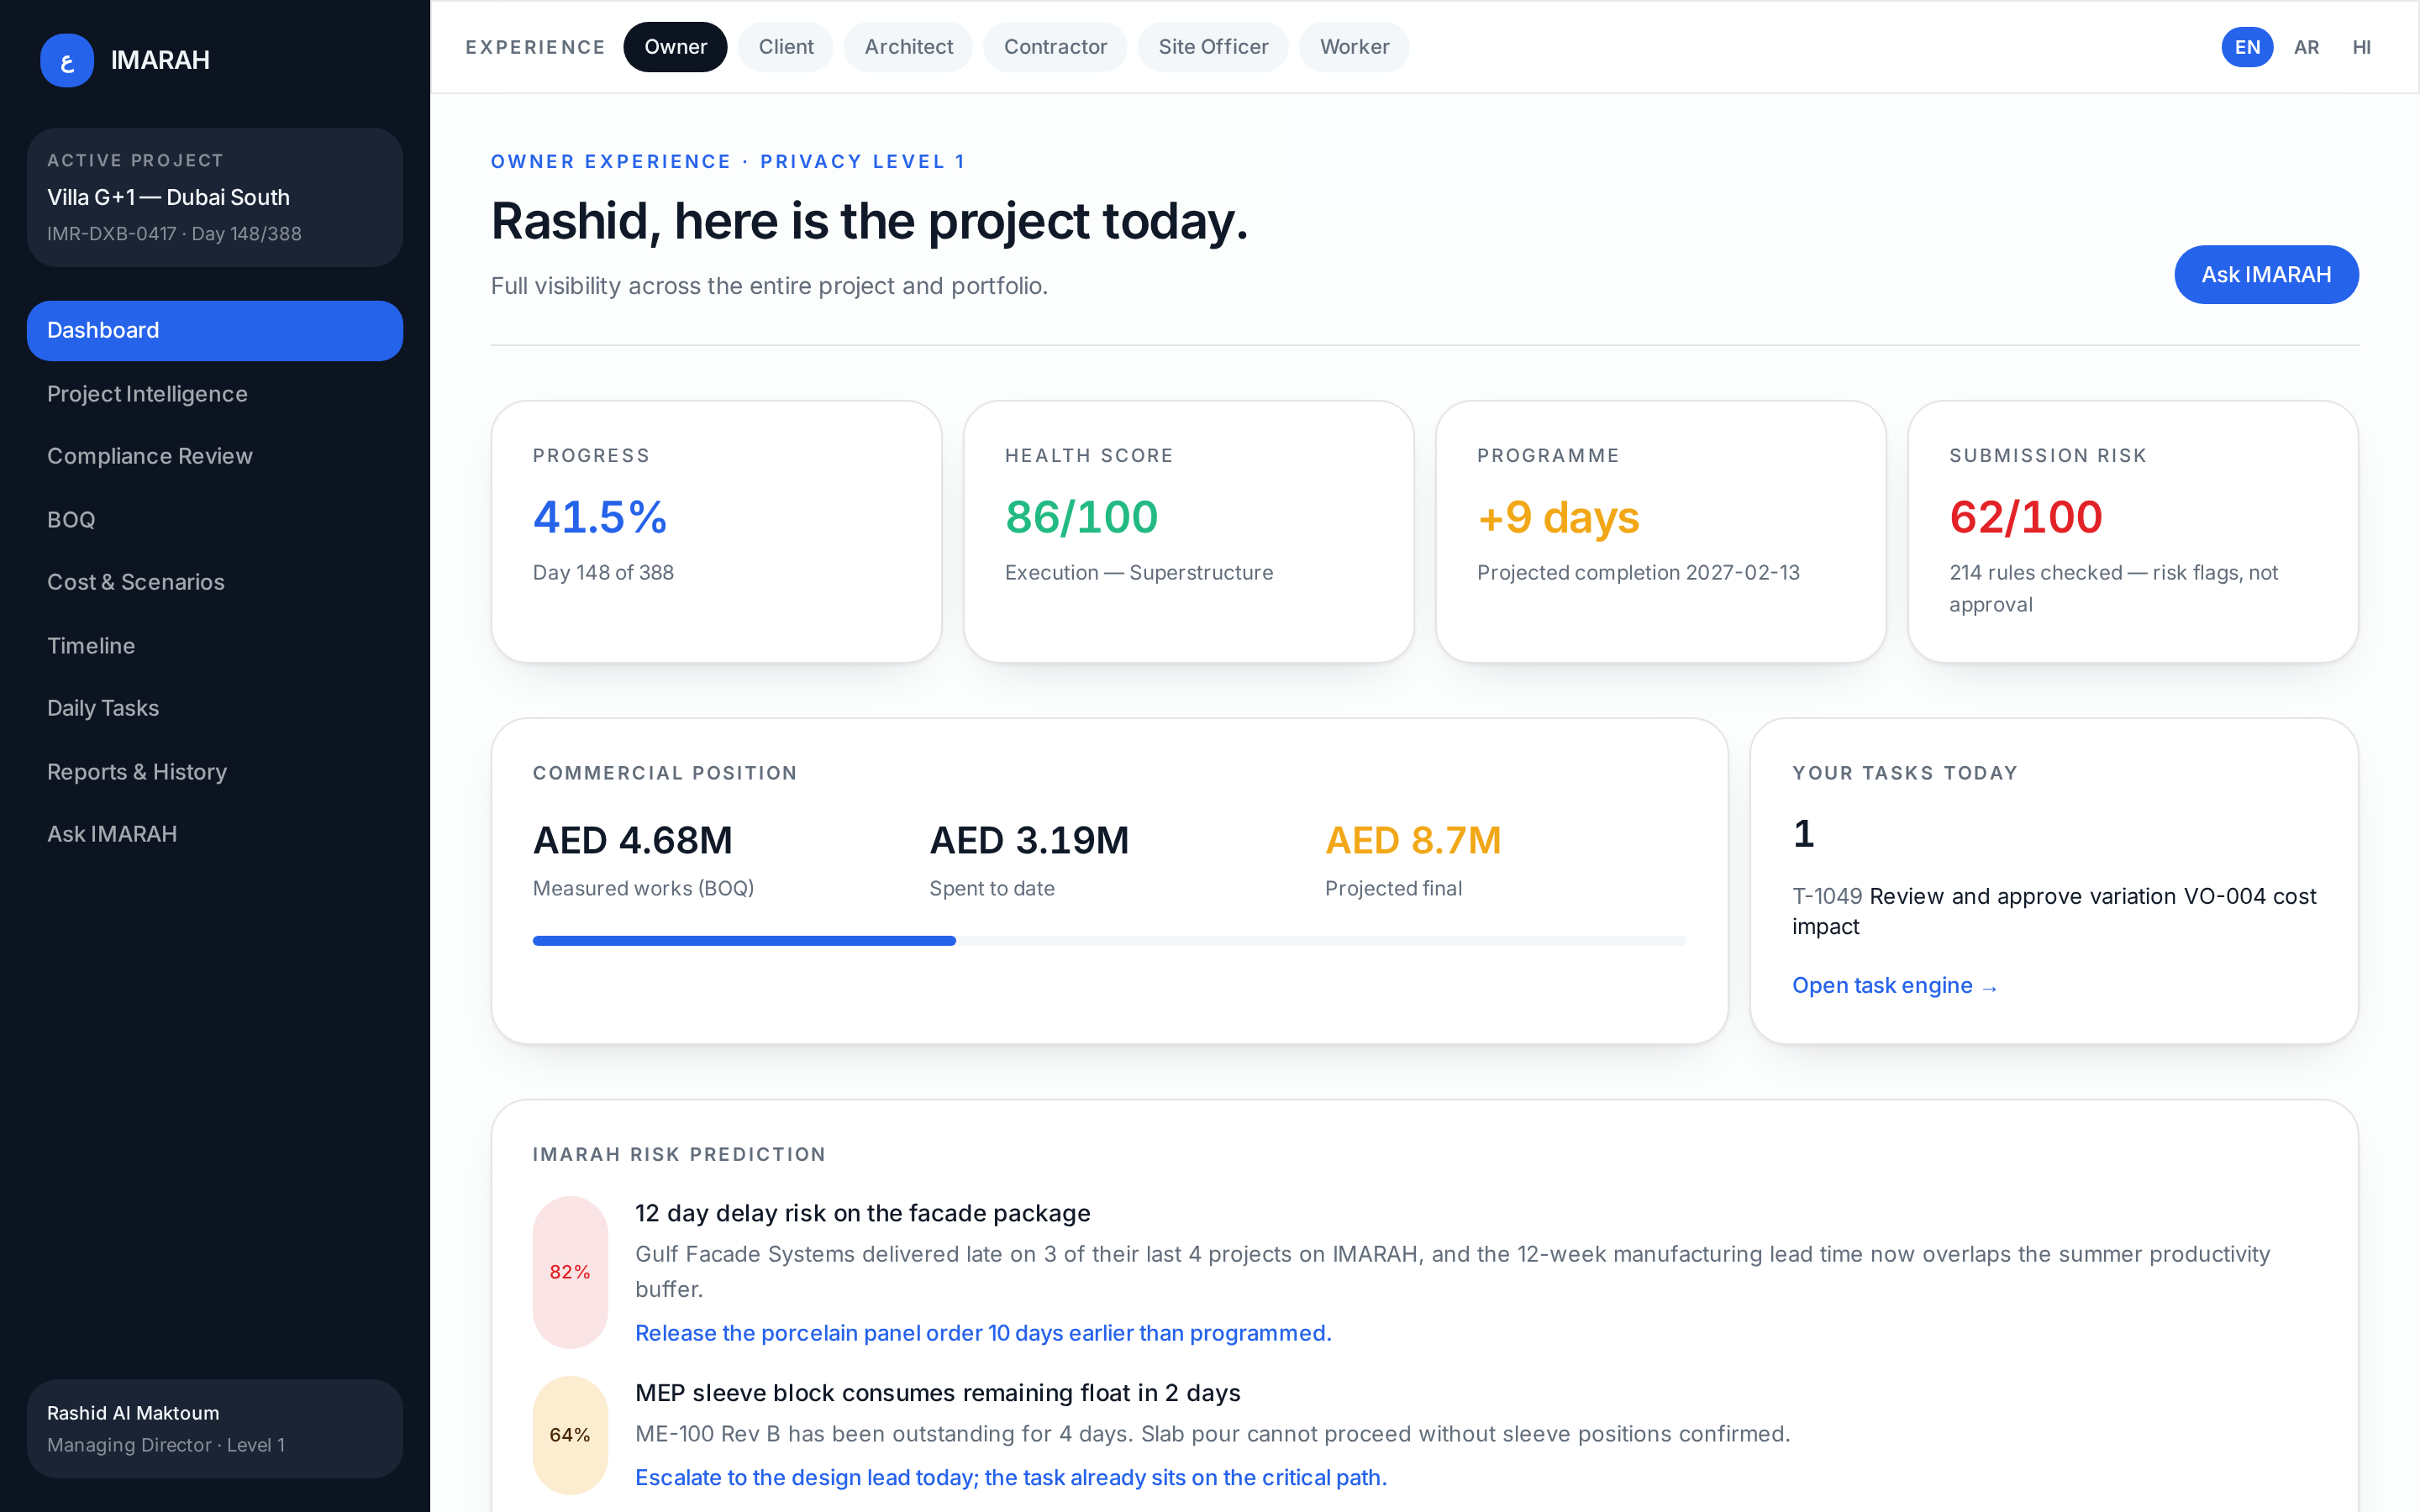Viewport: 2420px width, 1512px height.
Task: Click 'Release the porcelain panel order' recommendation
Action: point(983,1333)
